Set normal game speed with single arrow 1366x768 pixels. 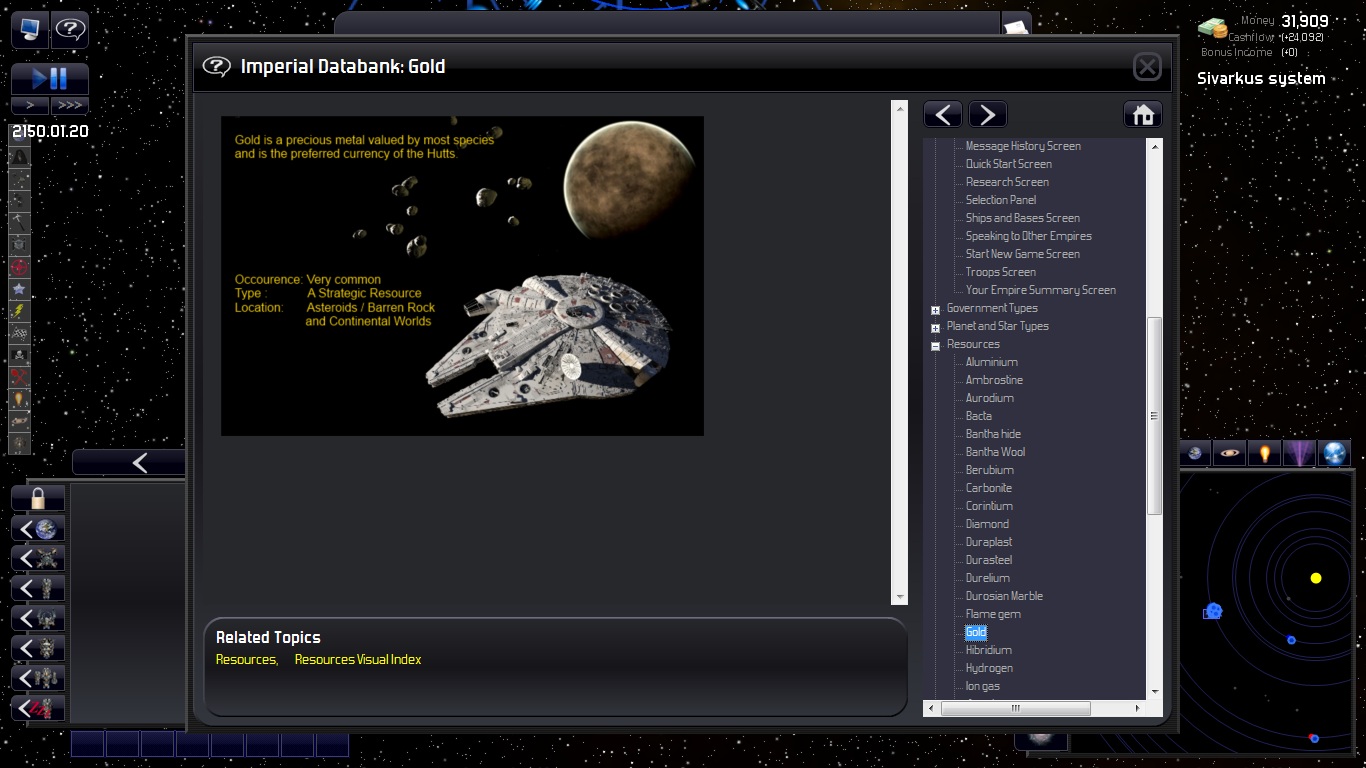point(30,105)
